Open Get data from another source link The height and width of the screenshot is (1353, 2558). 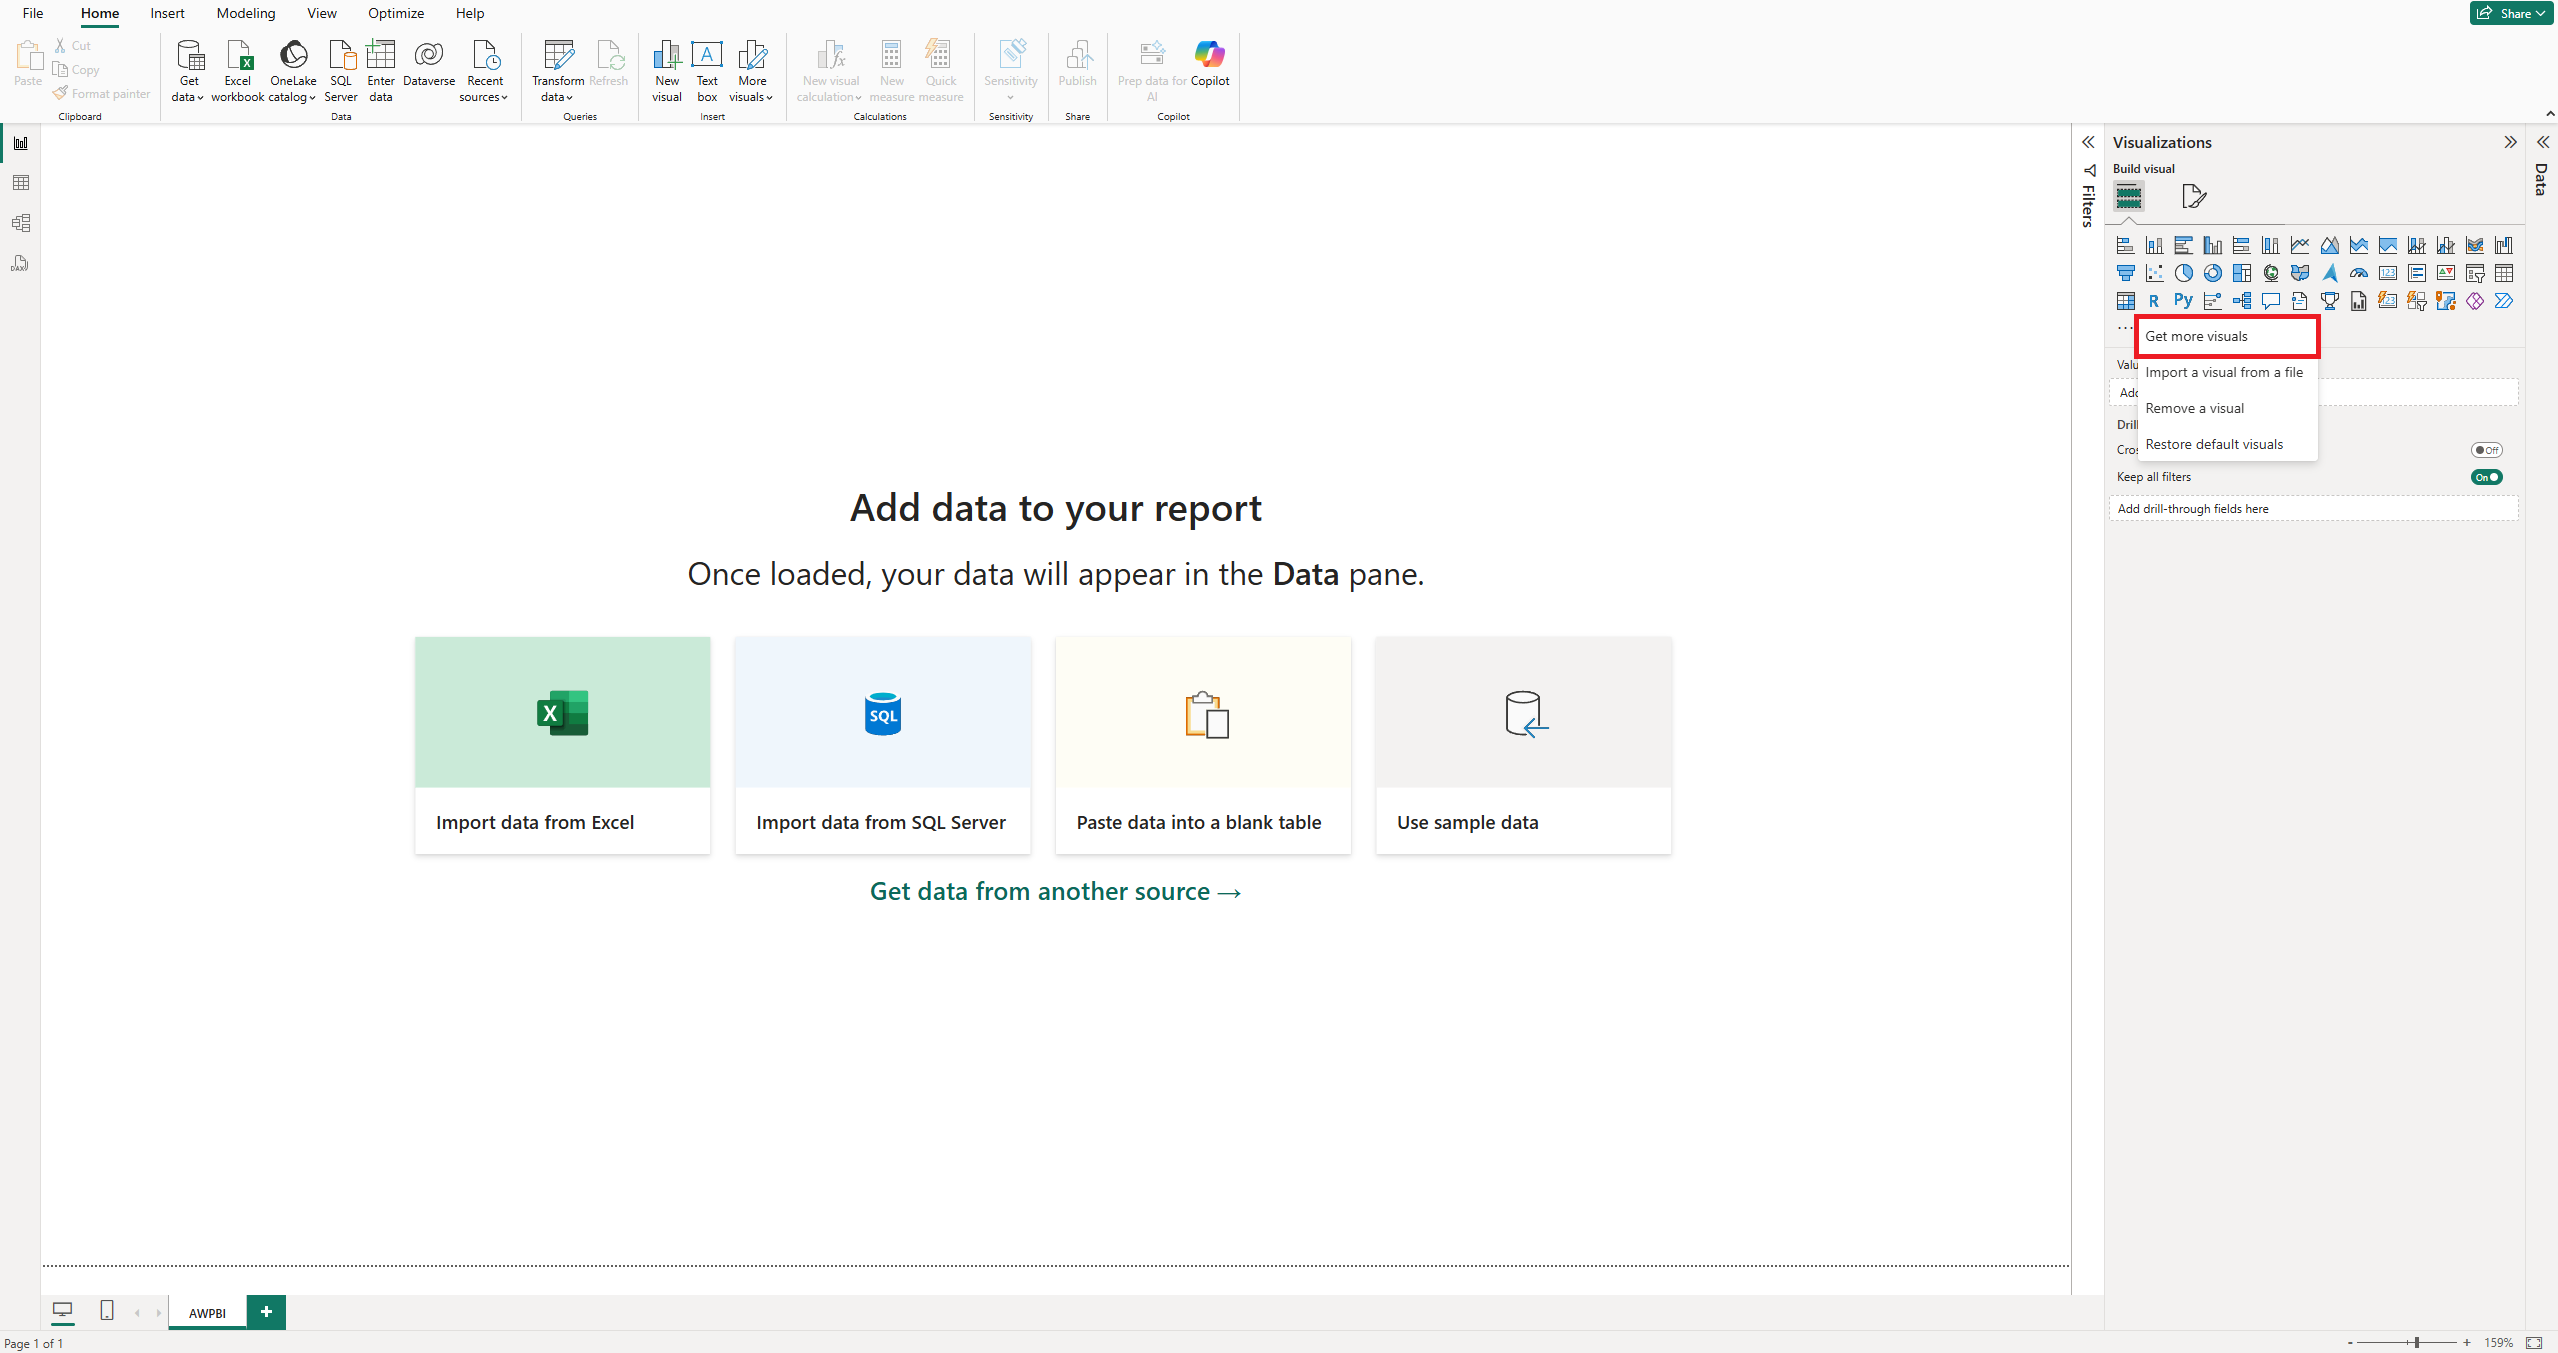(x=1055, y=891)
